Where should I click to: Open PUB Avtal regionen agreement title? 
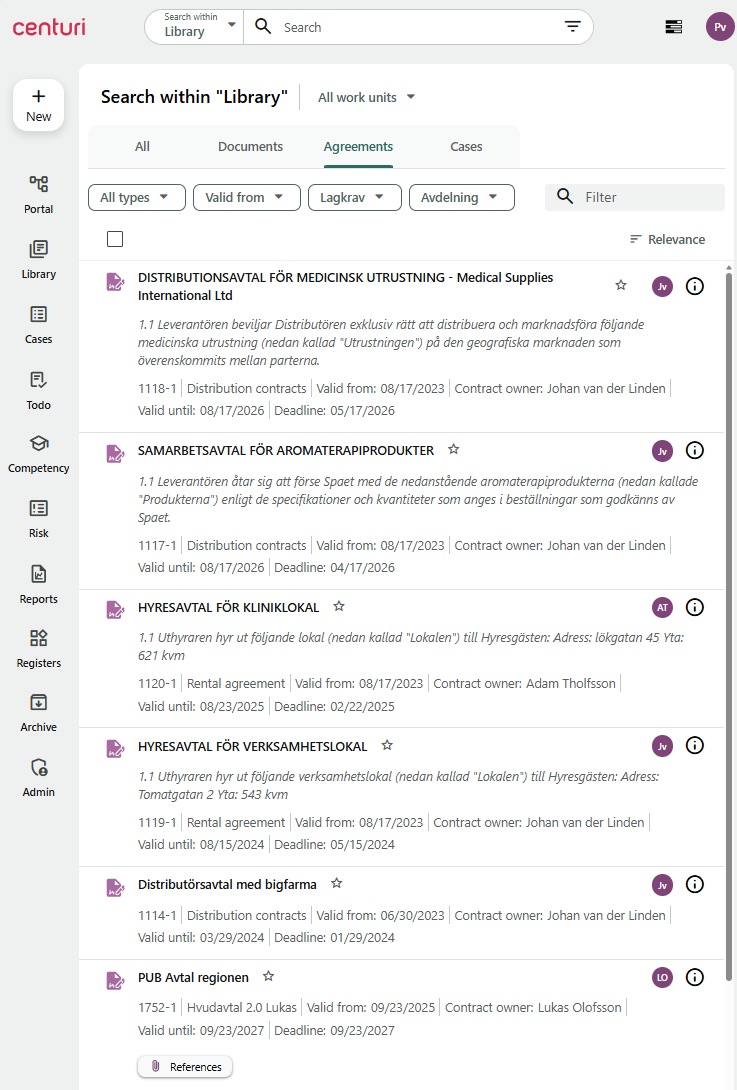pyautogui.click(x=193, y=977)
